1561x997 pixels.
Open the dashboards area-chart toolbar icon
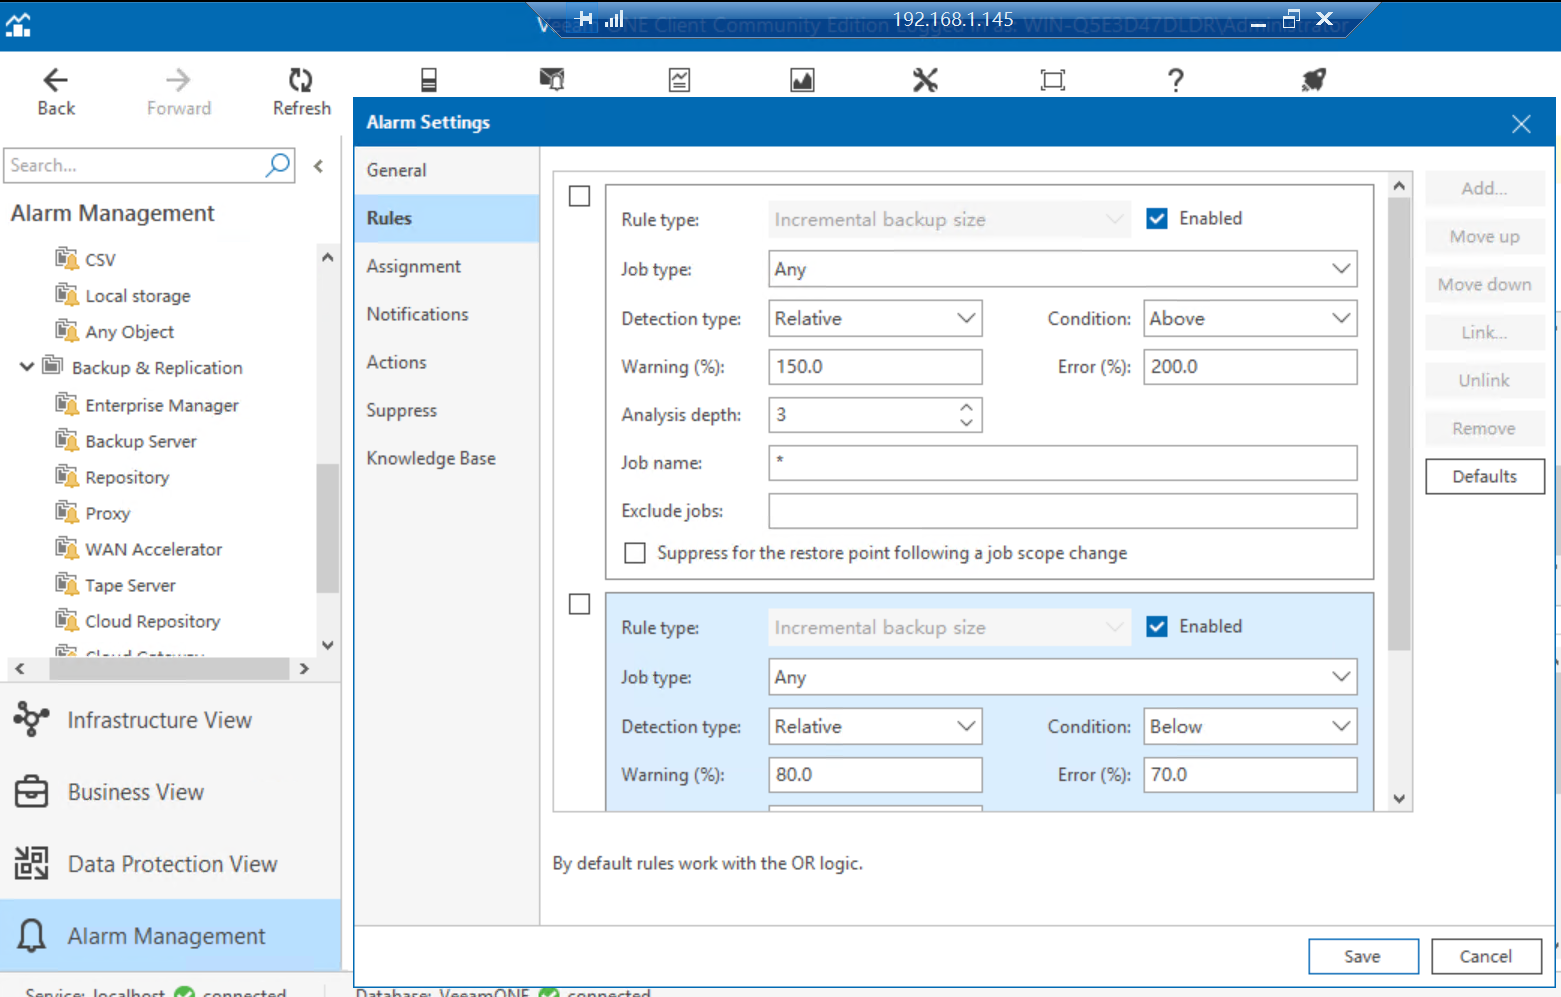pos(802,80)
